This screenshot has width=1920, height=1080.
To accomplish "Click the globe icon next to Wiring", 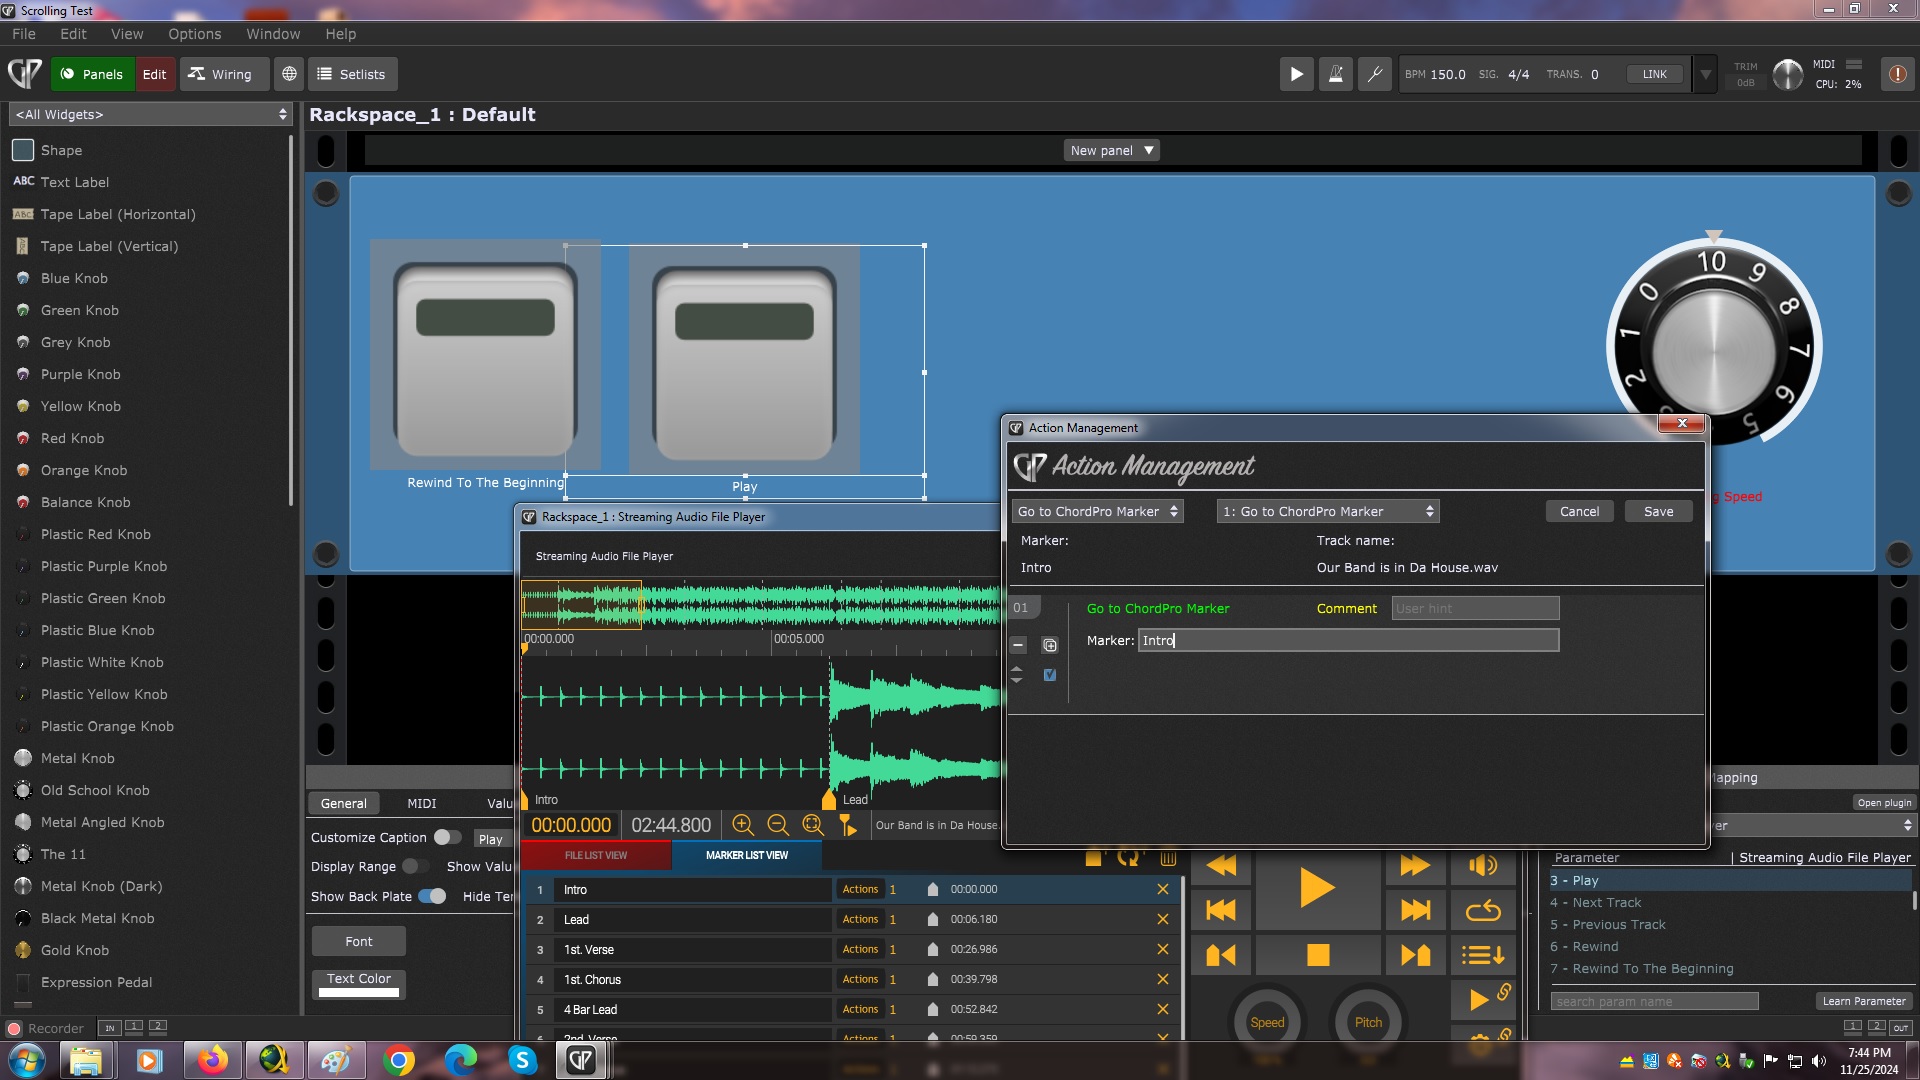I will click(289, 73).
